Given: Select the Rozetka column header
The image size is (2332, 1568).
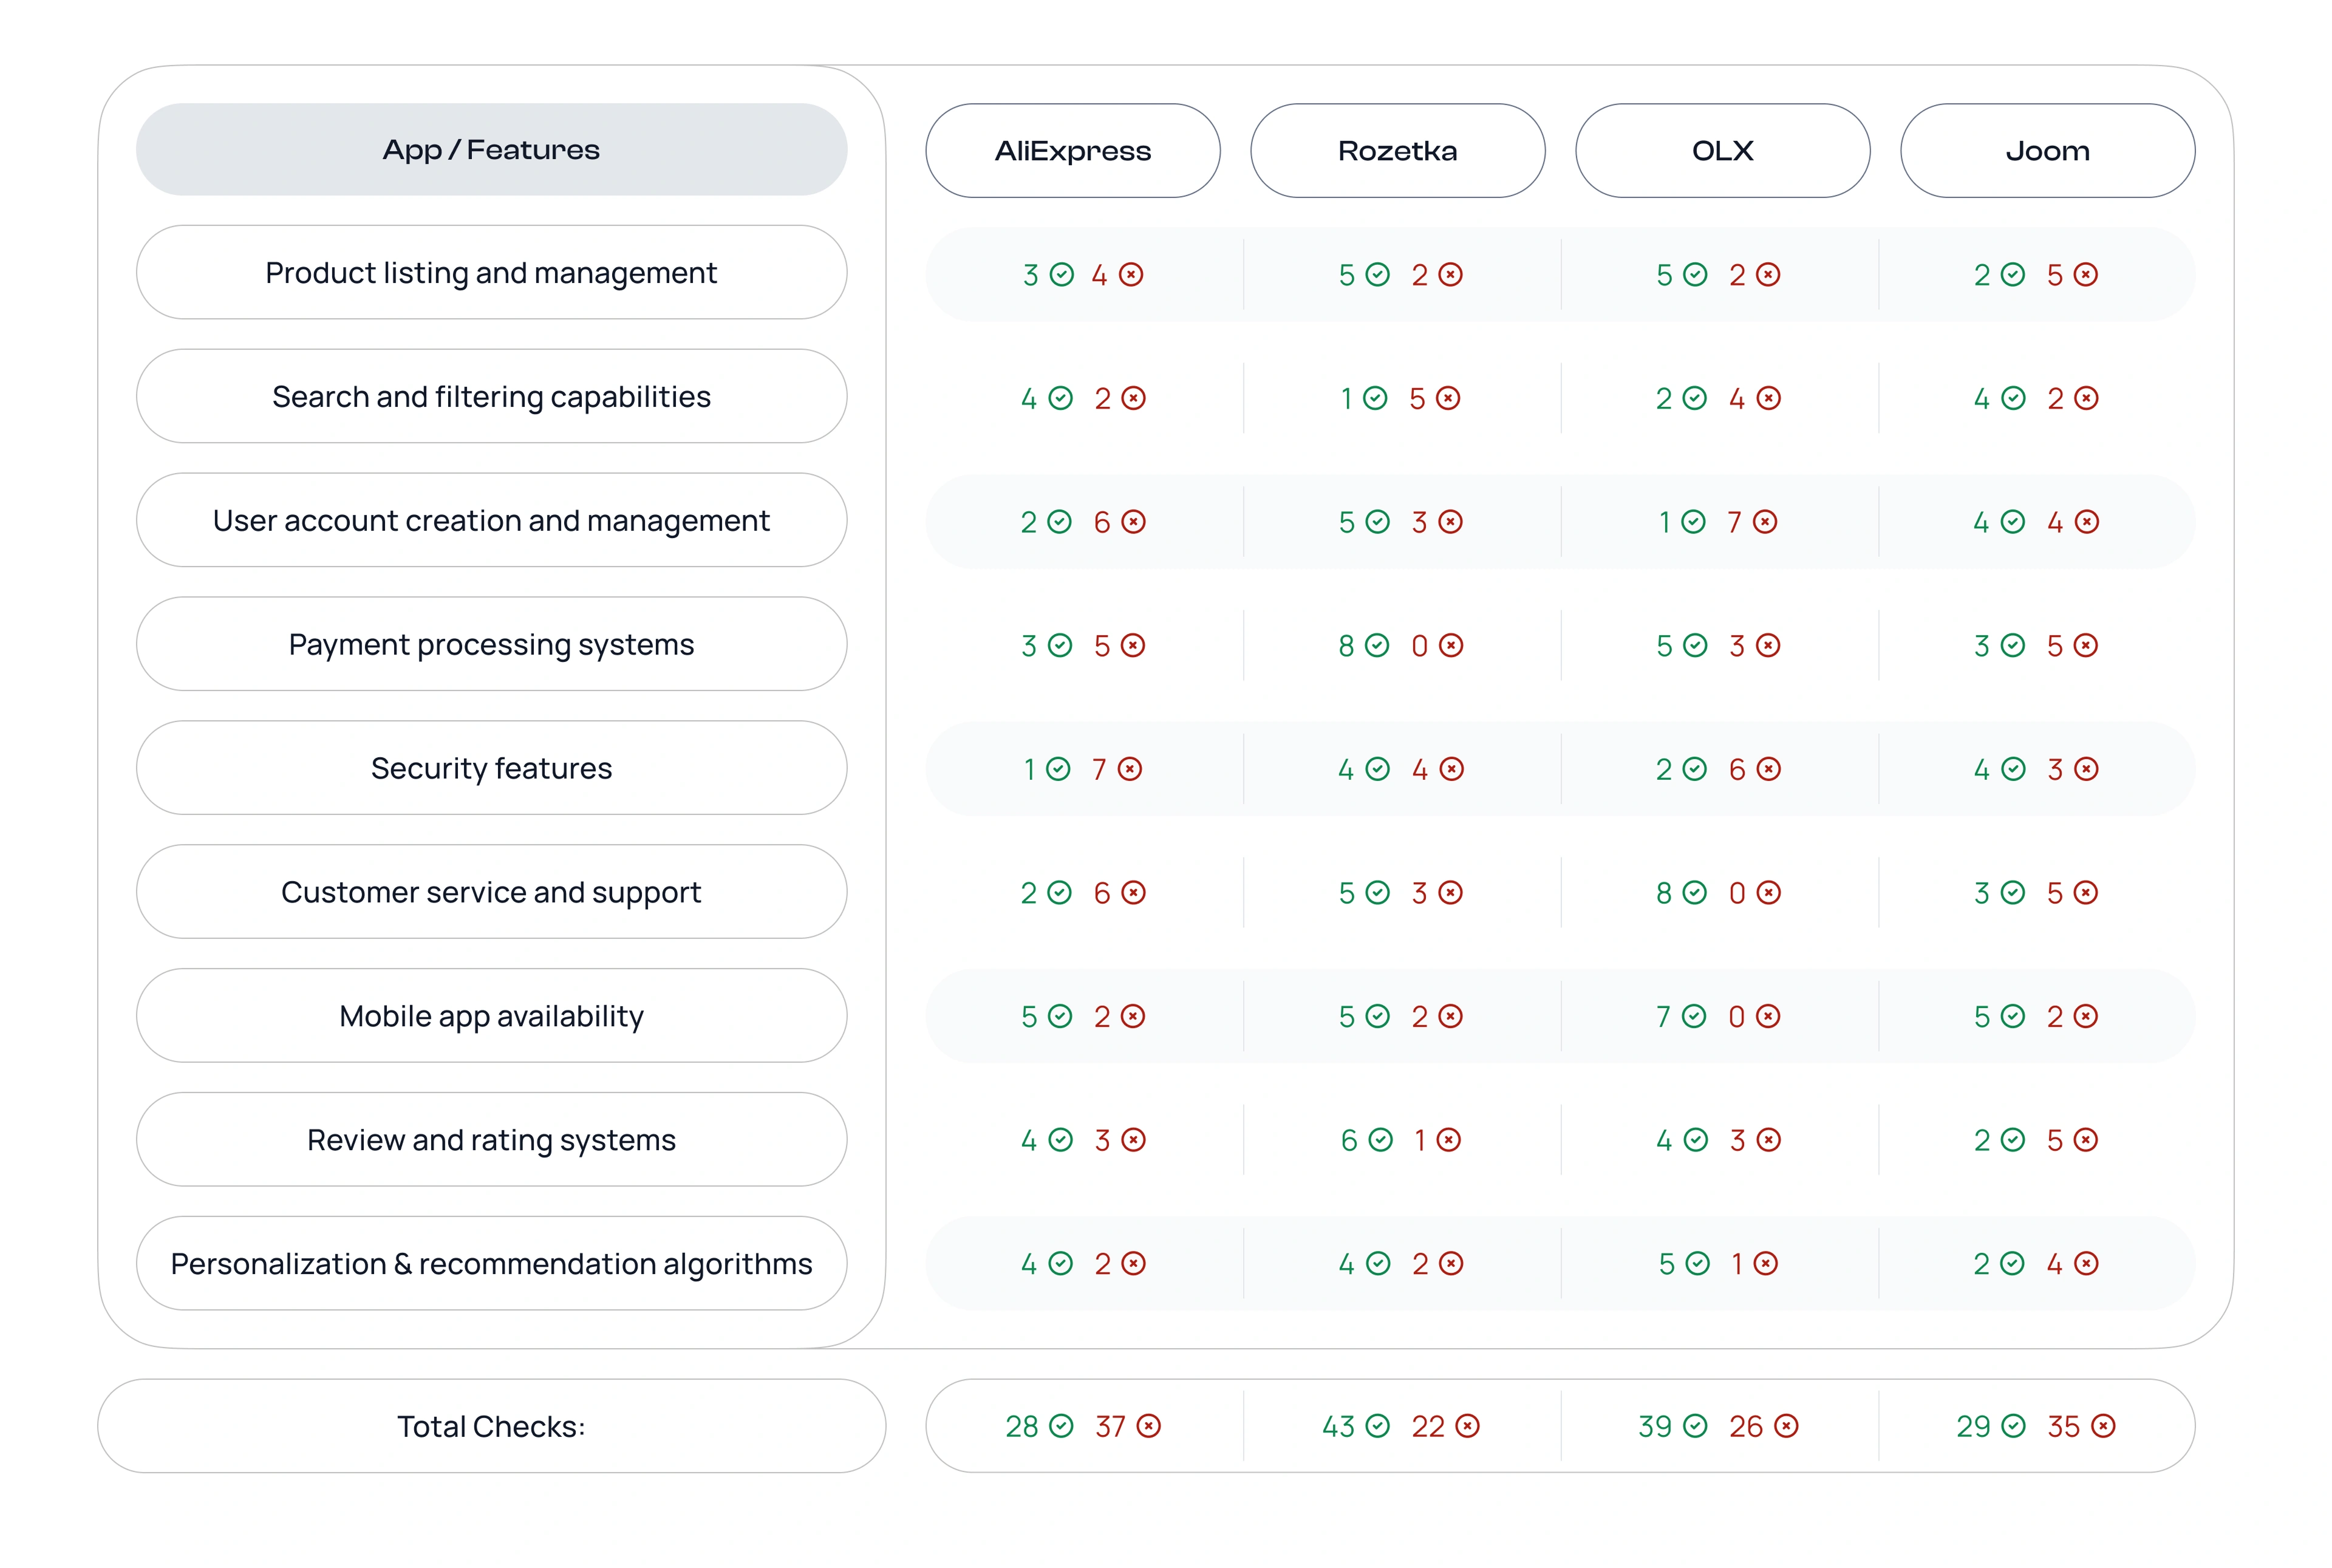Looking at the screenshot, I should point(1397,150).
